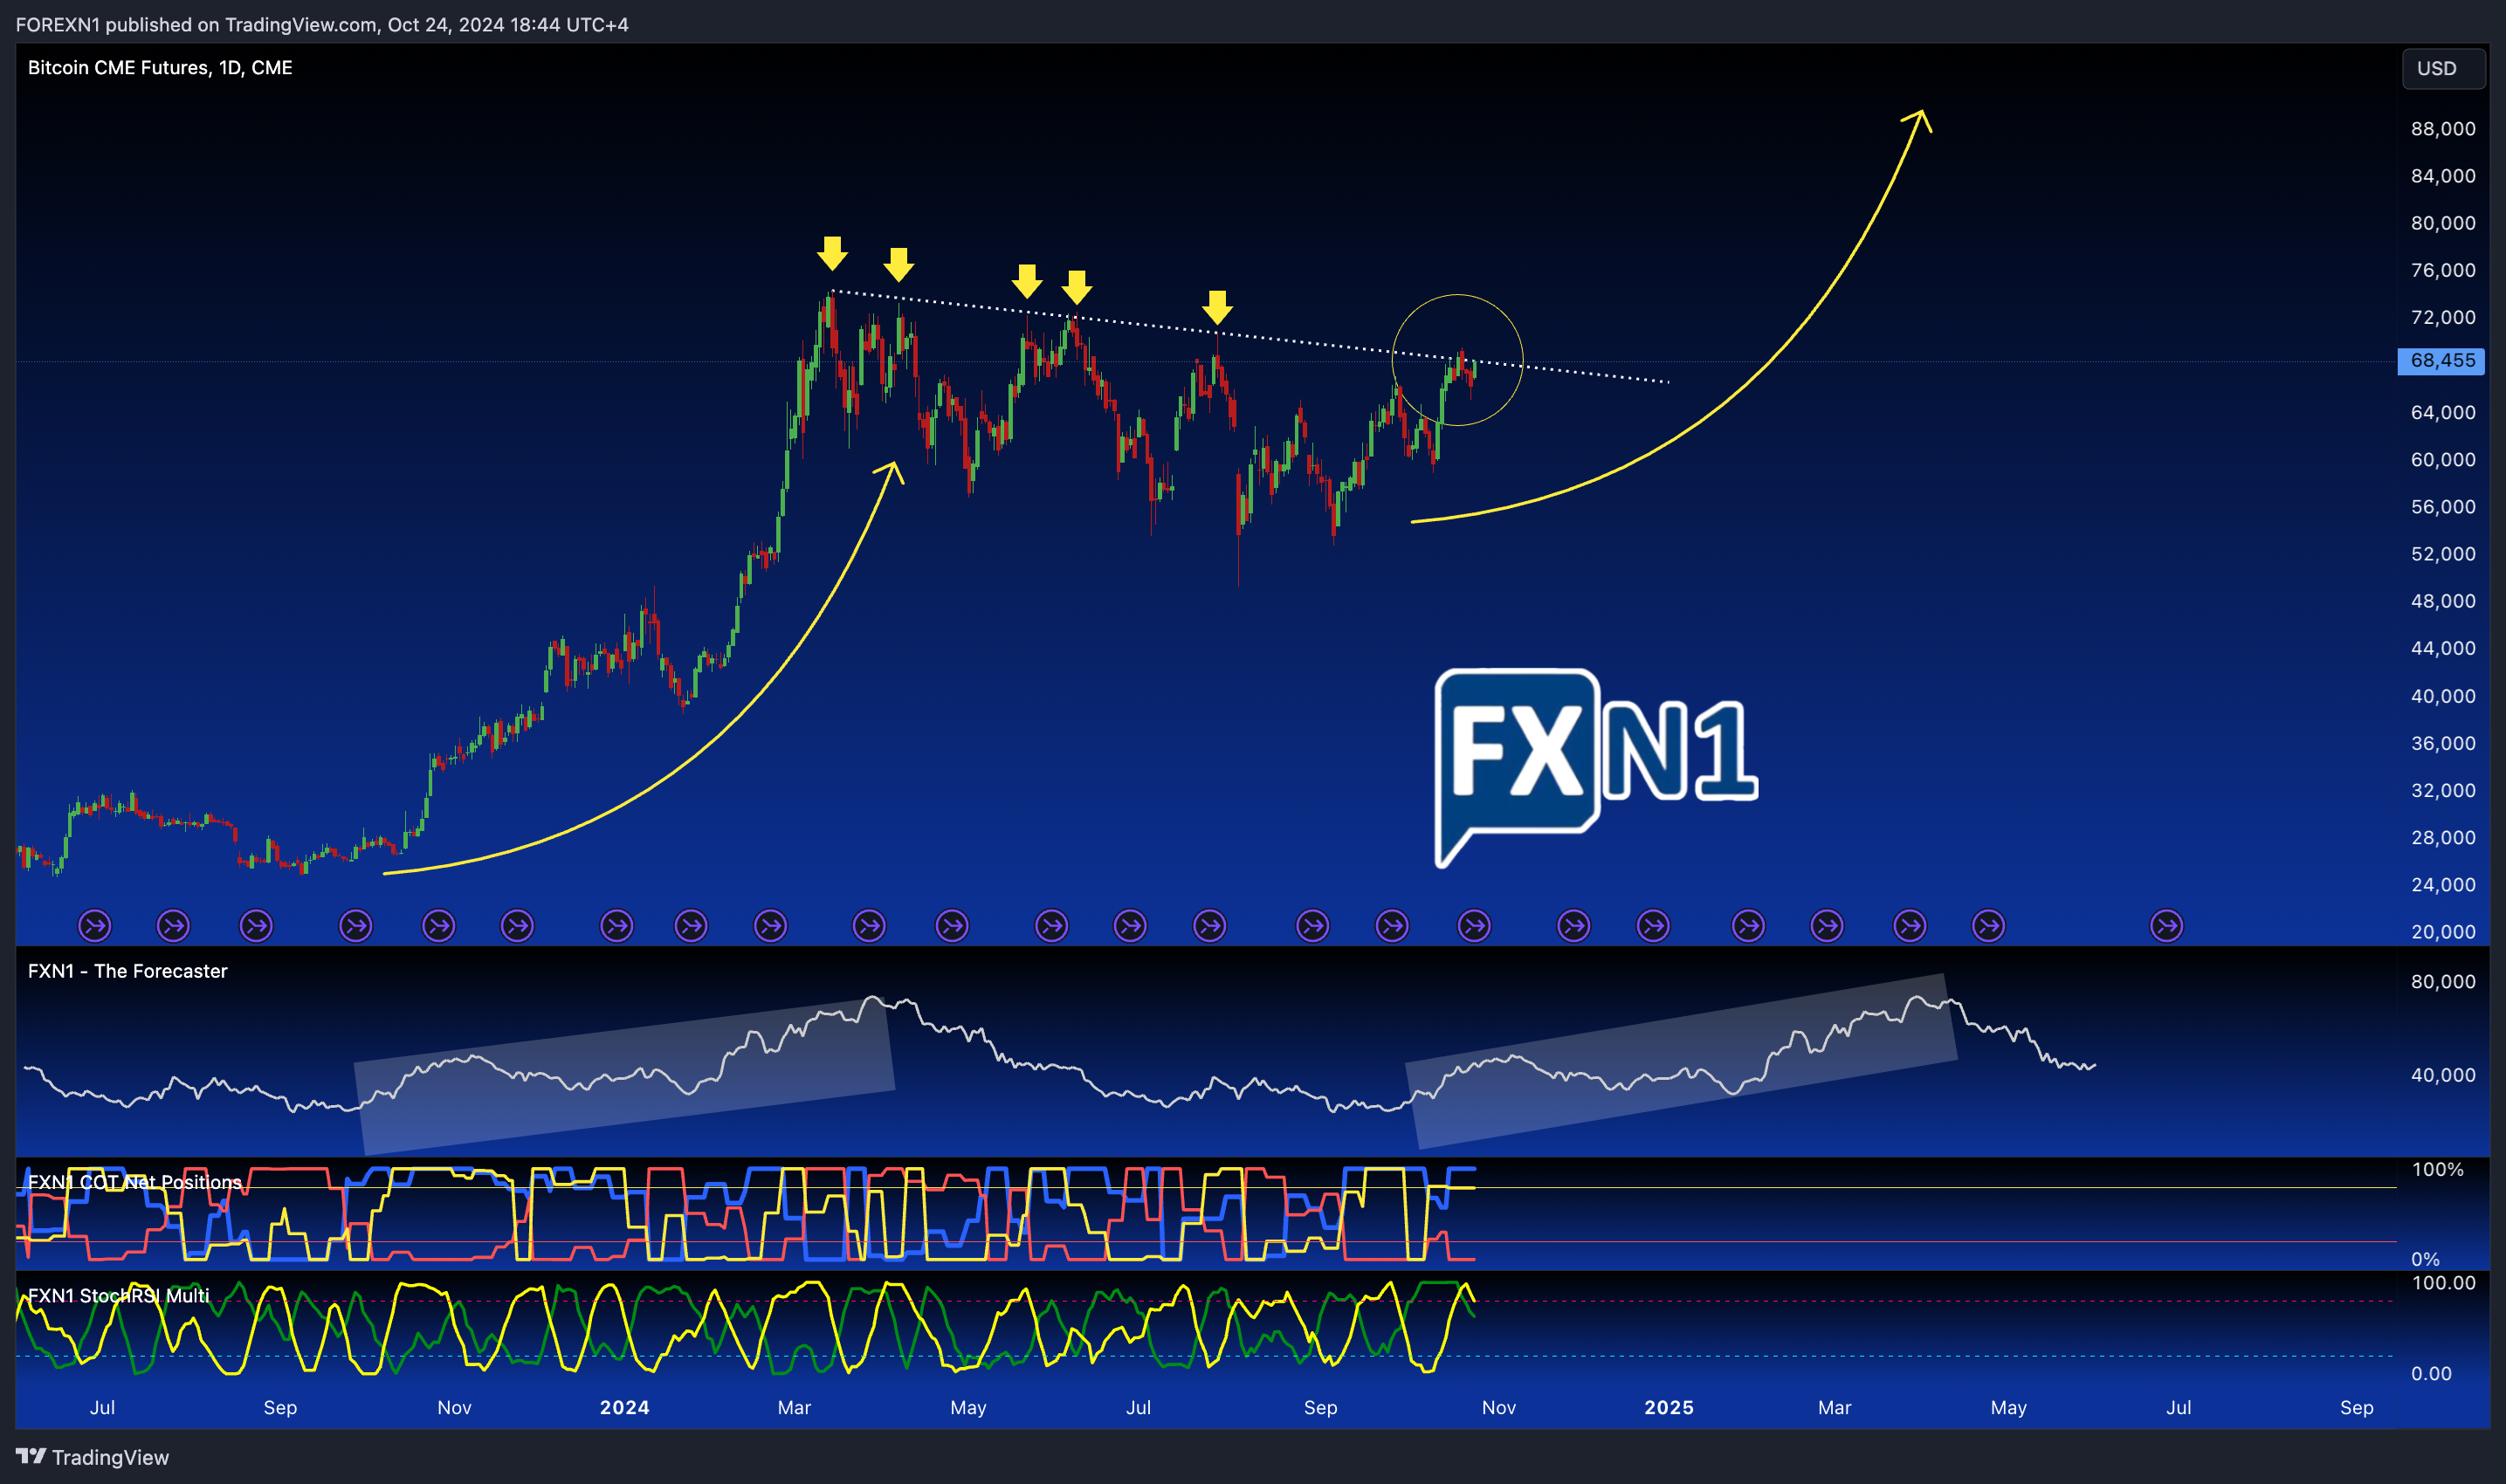Viewport: 2506px width, 1484px height.
Task: Click the FOREXN1 published on TradingView.com header
Action: point(322,24)
